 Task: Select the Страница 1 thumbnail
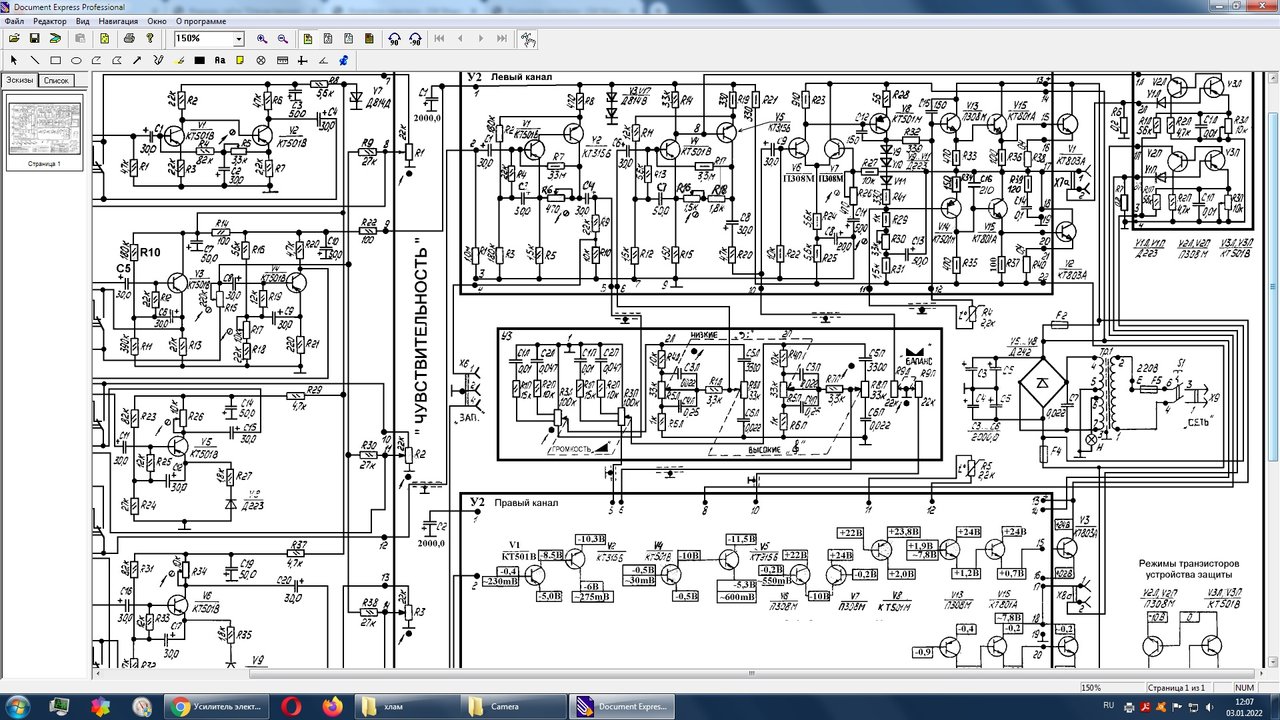coord(44,135)
